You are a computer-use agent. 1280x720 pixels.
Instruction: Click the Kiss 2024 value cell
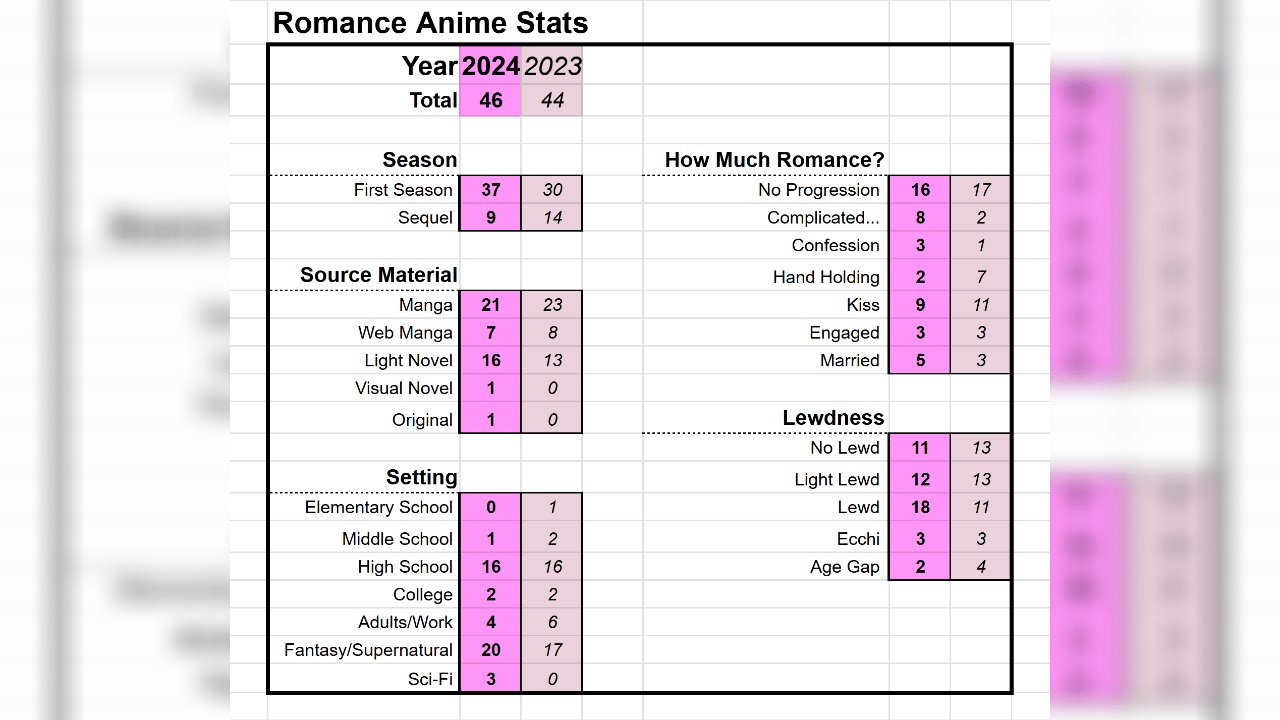[920, 305]
